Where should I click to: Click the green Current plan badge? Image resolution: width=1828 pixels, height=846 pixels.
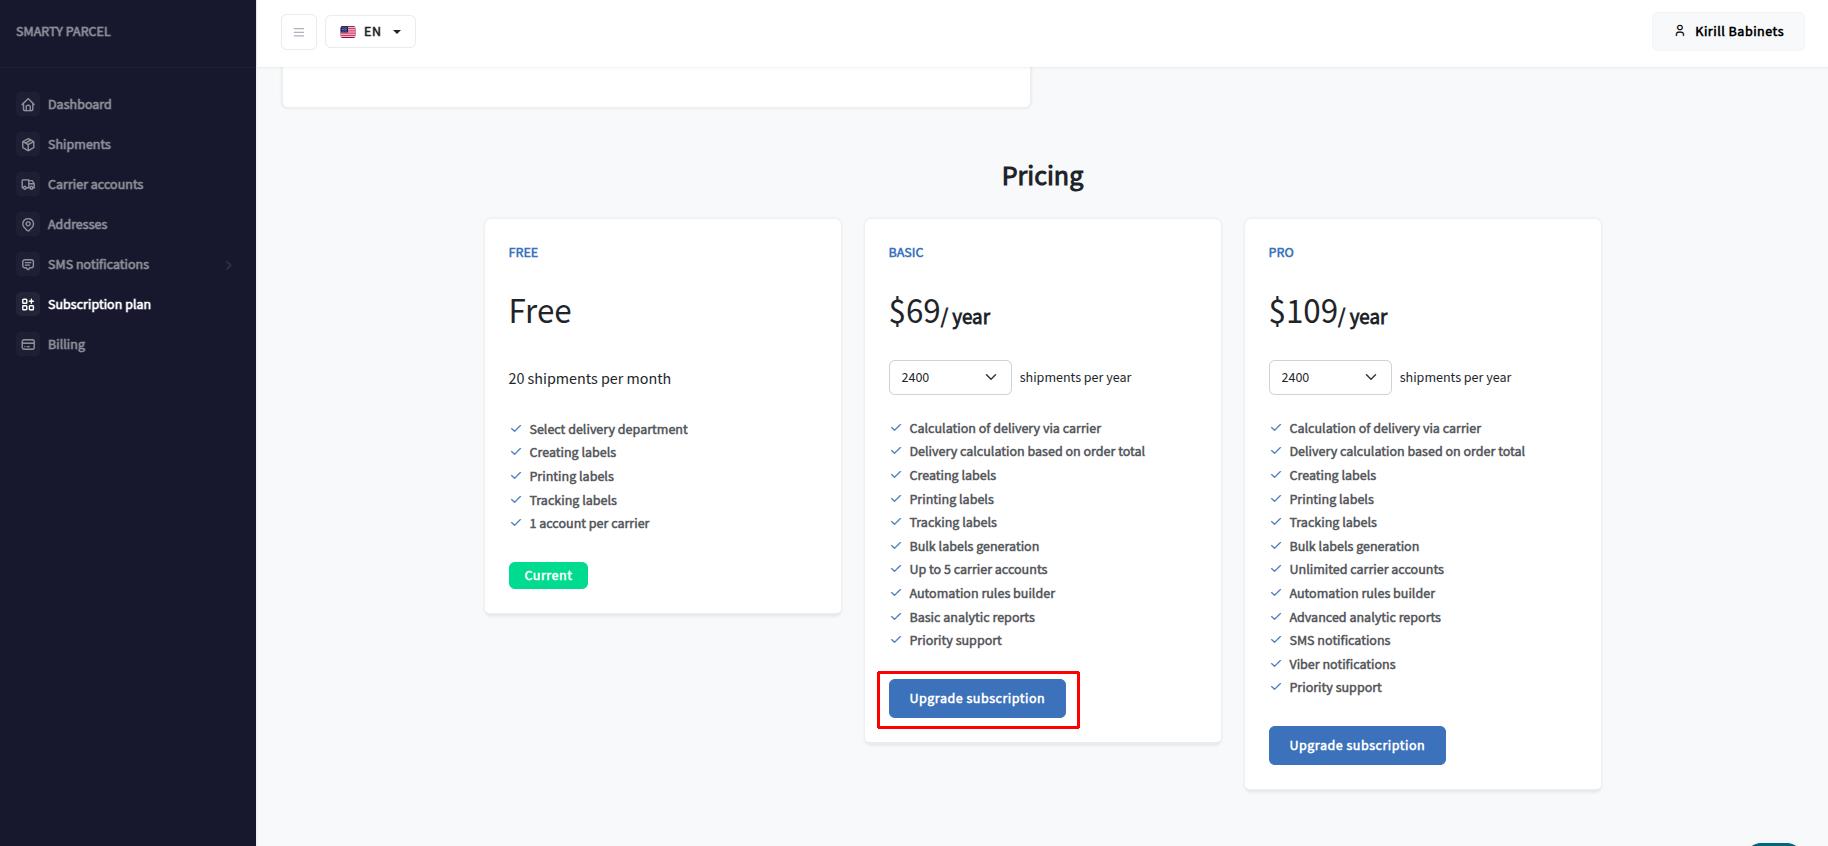(548, 575)
